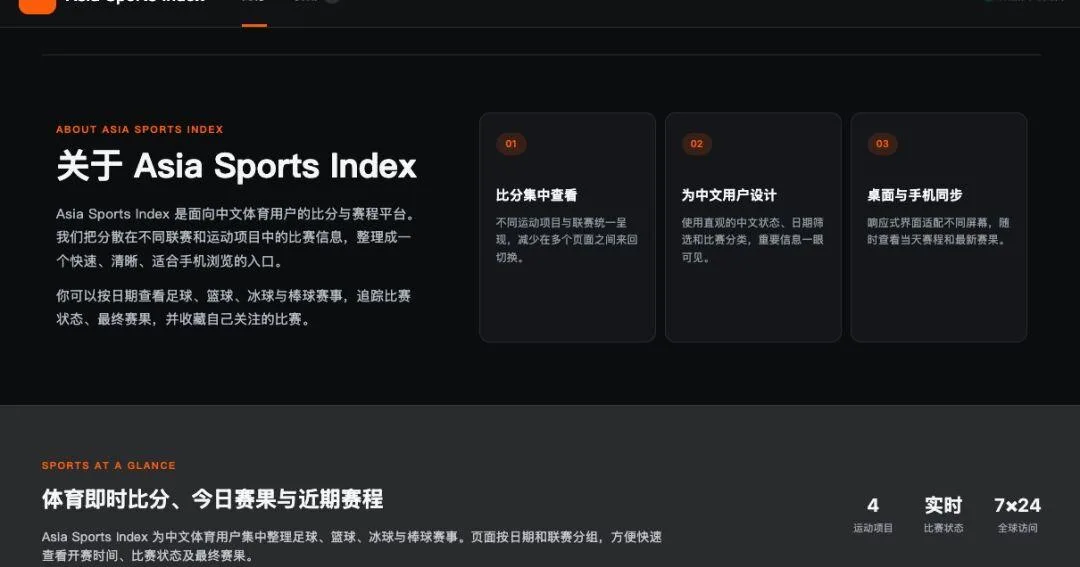
Task: Click the description starting 响应式界面适配不同屏幕
Action: click(938, 231)
